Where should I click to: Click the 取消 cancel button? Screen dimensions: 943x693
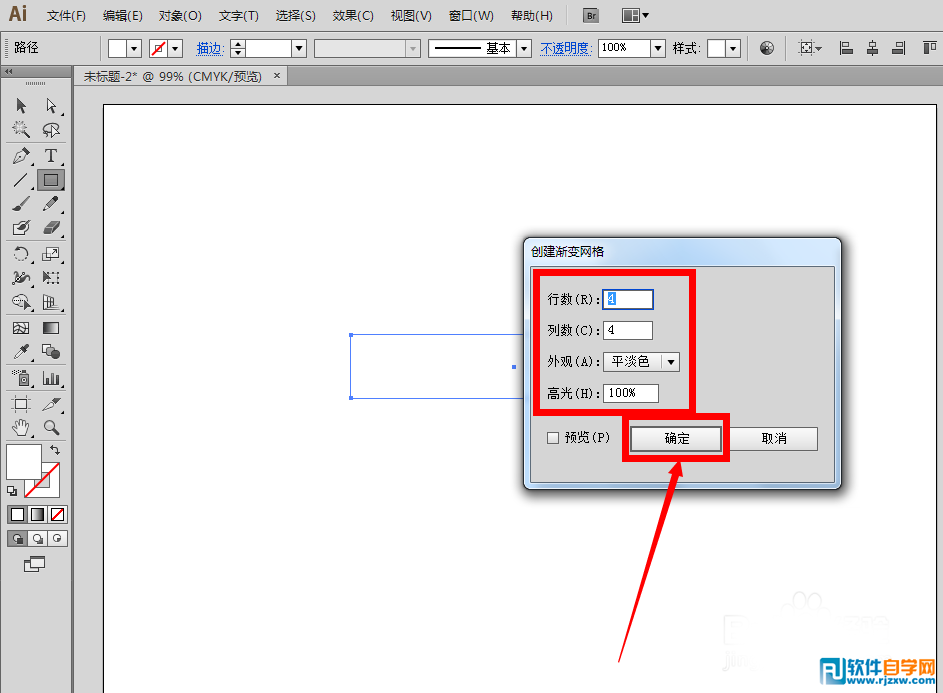[x=773, y=439]
